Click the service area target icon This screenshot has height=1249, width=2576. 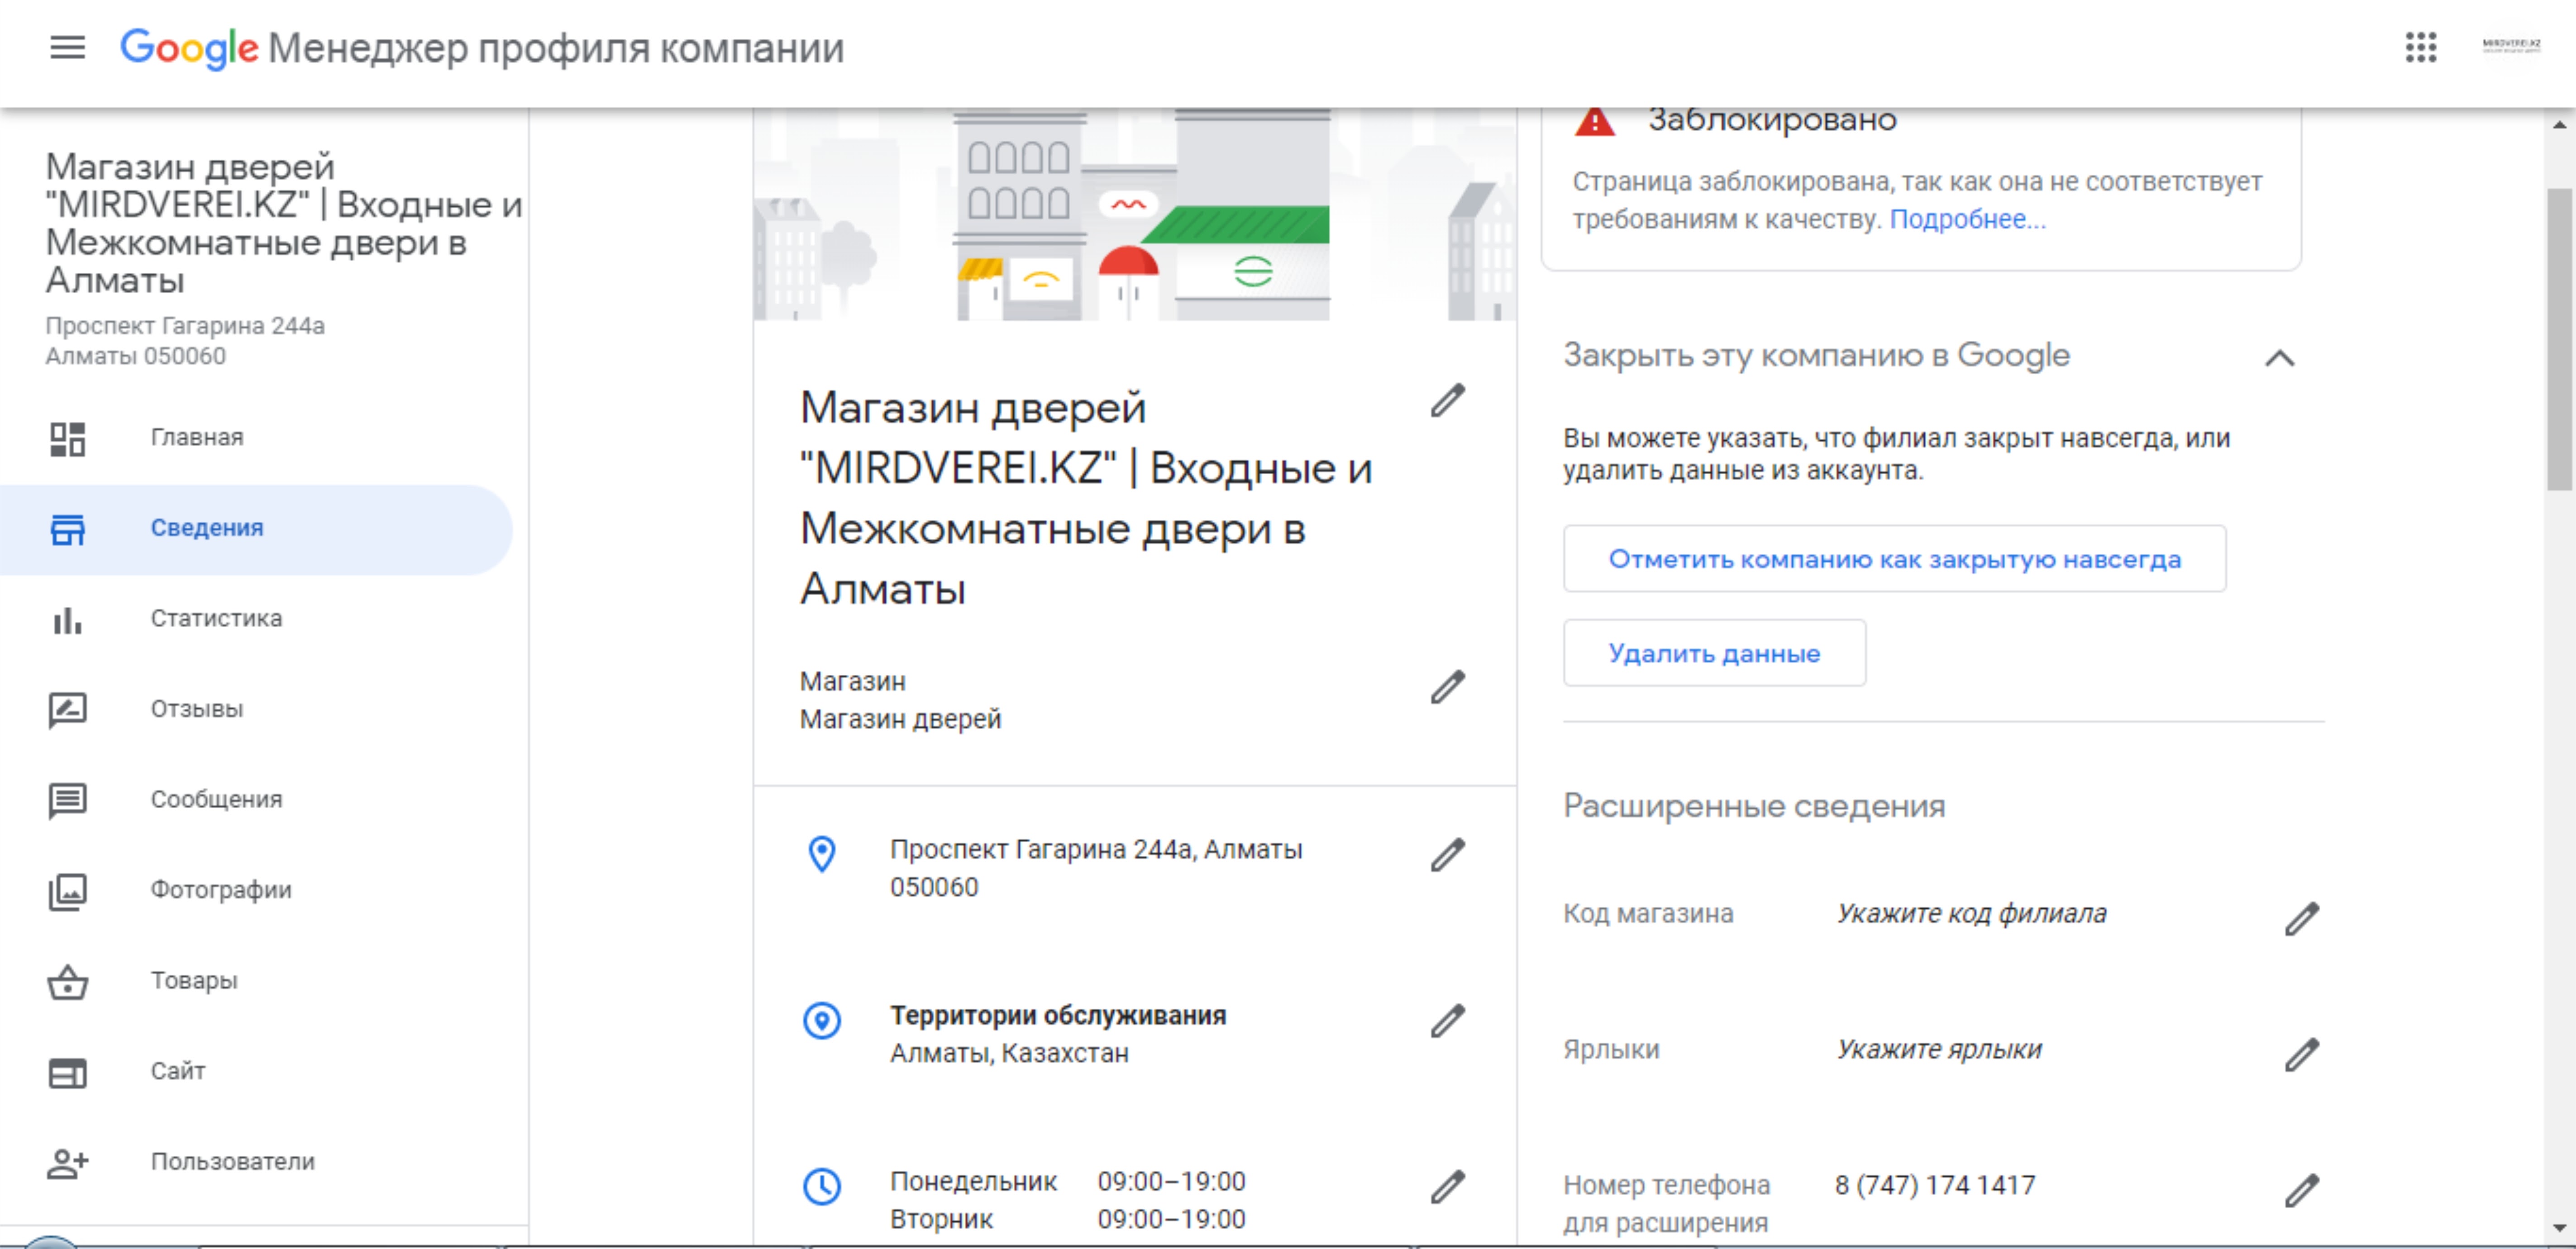821,1021
